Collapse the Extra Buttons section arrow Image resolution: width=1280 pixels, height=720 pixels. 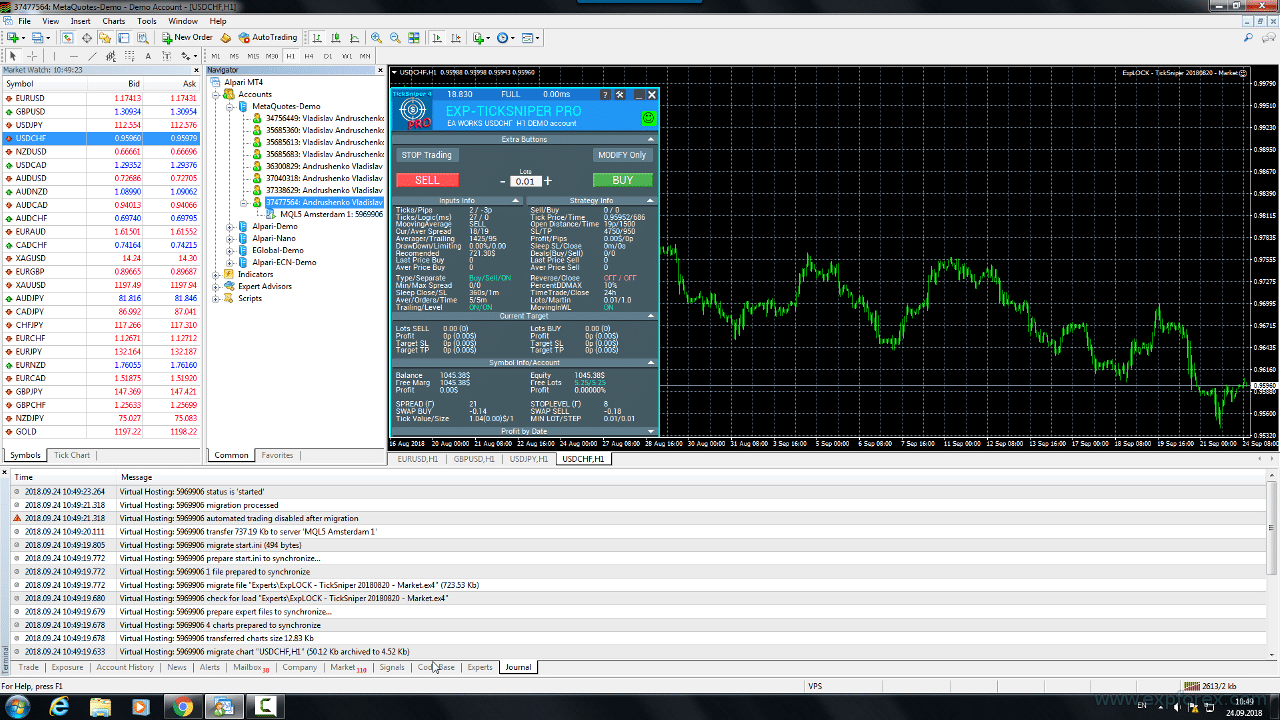[x=651, y=139]
